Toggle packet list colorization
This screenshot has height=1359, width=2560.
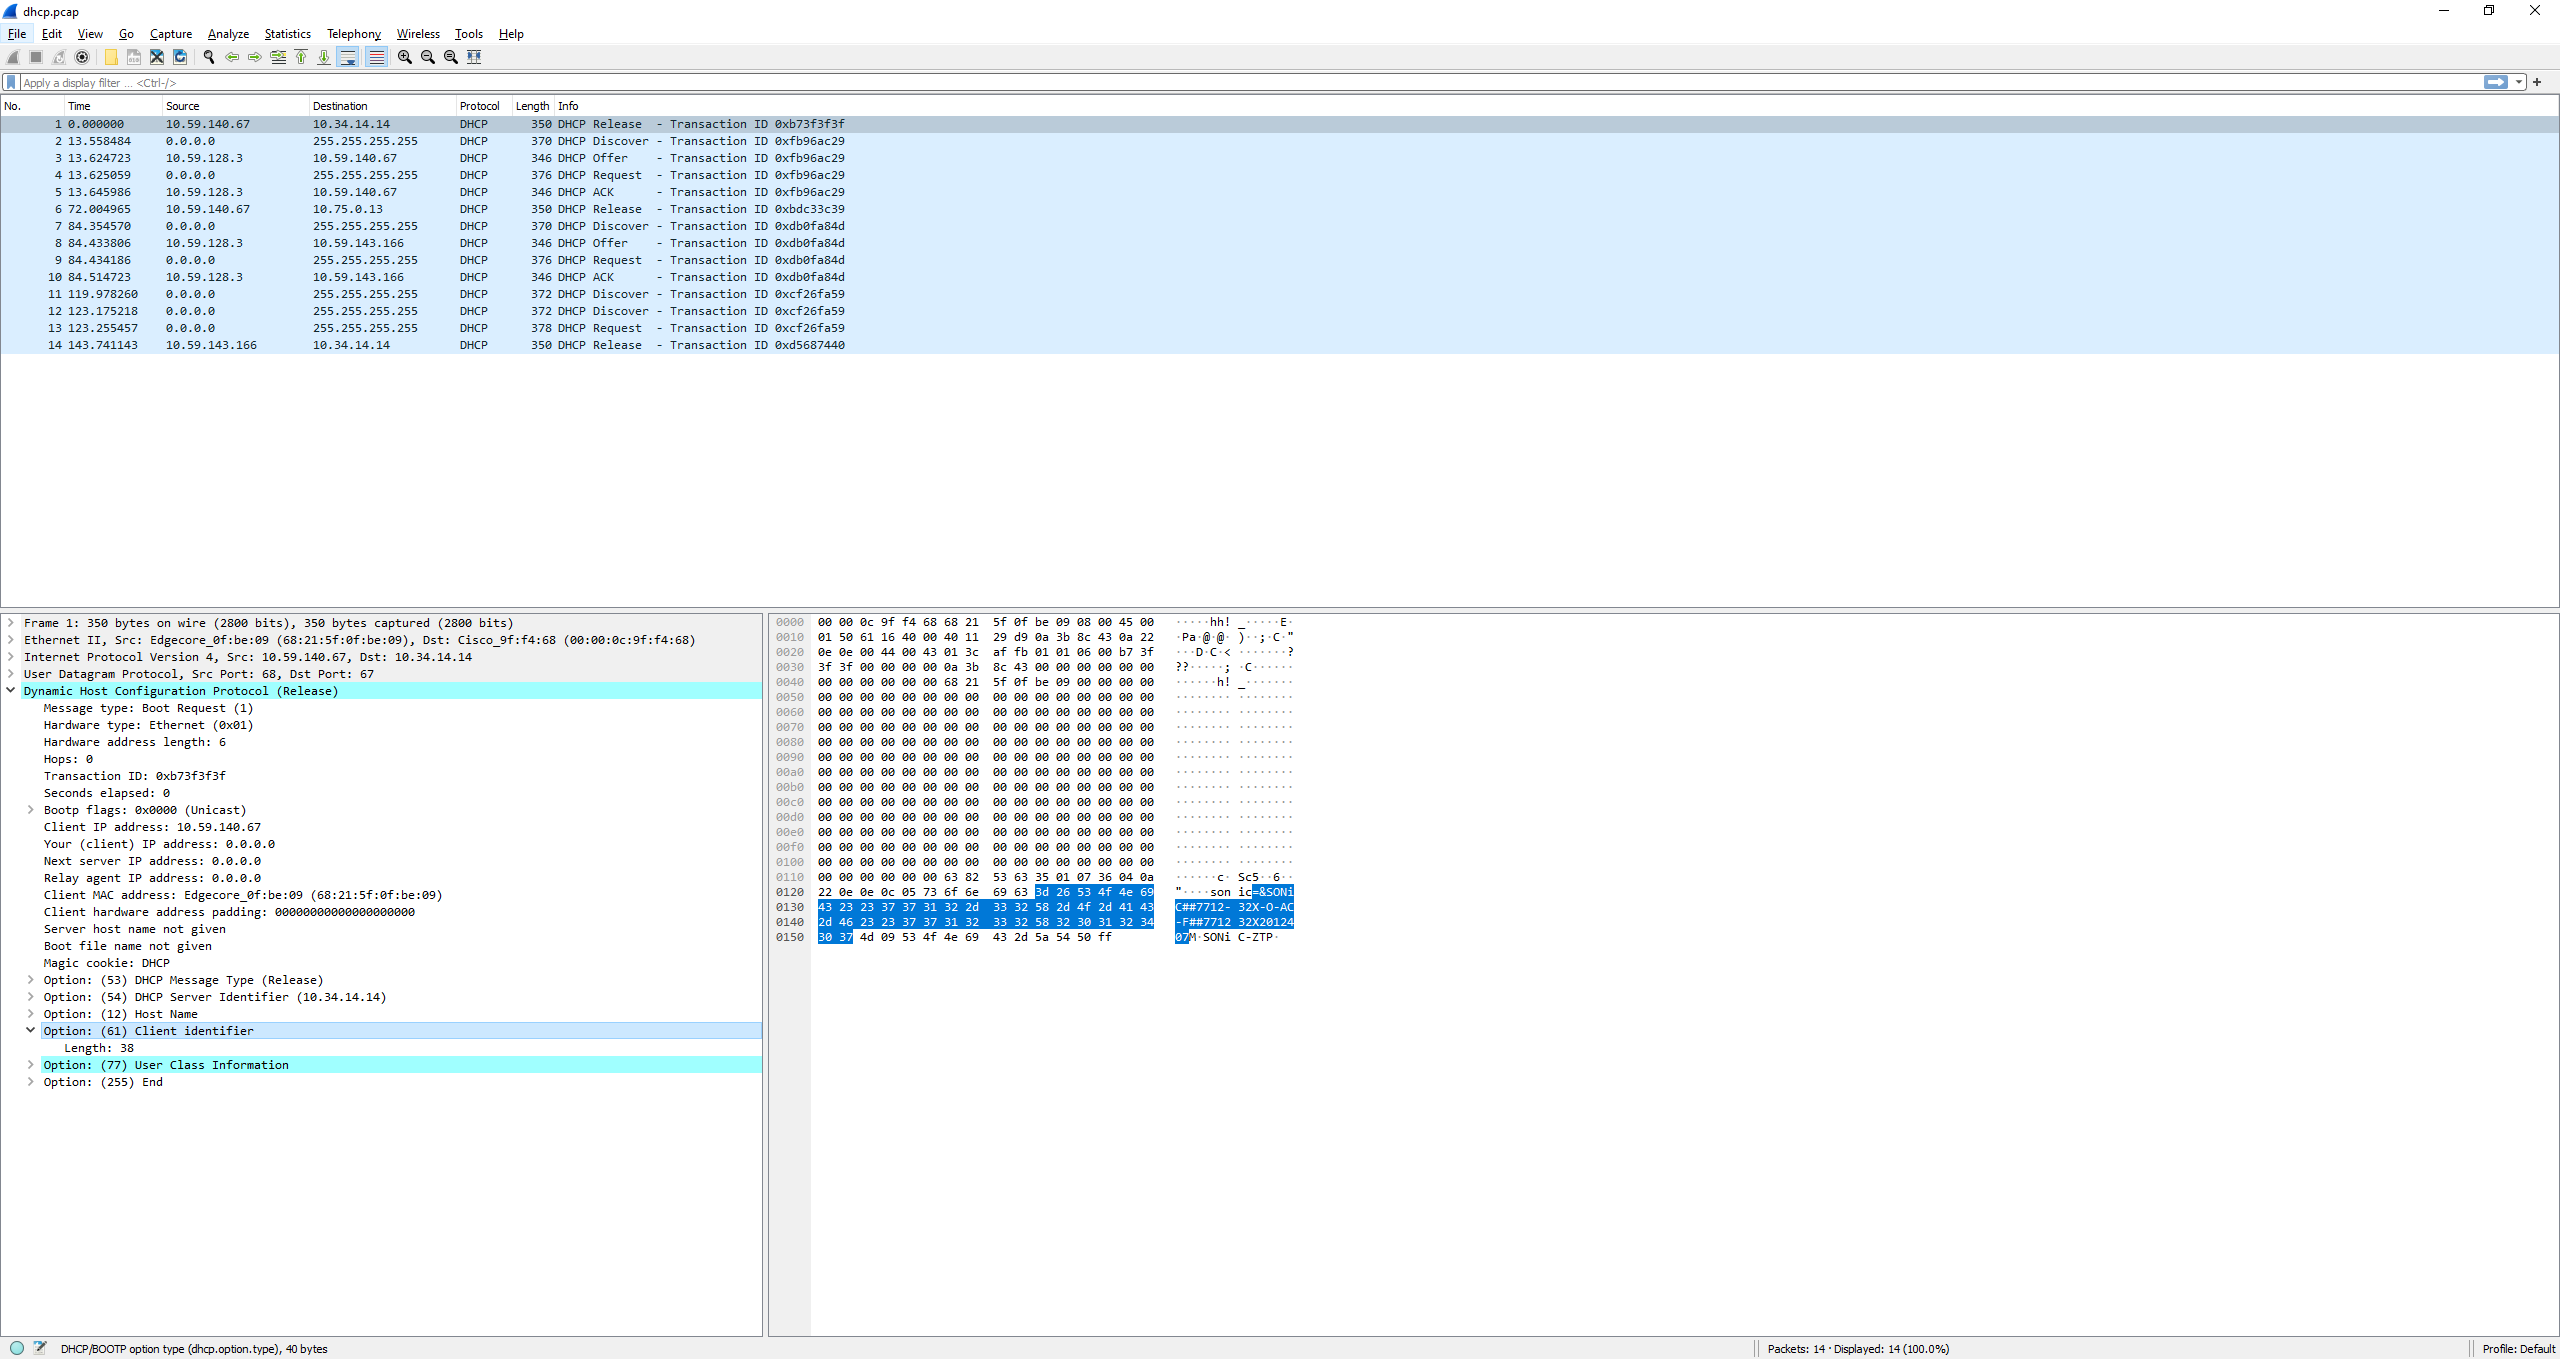coord(375,57)
